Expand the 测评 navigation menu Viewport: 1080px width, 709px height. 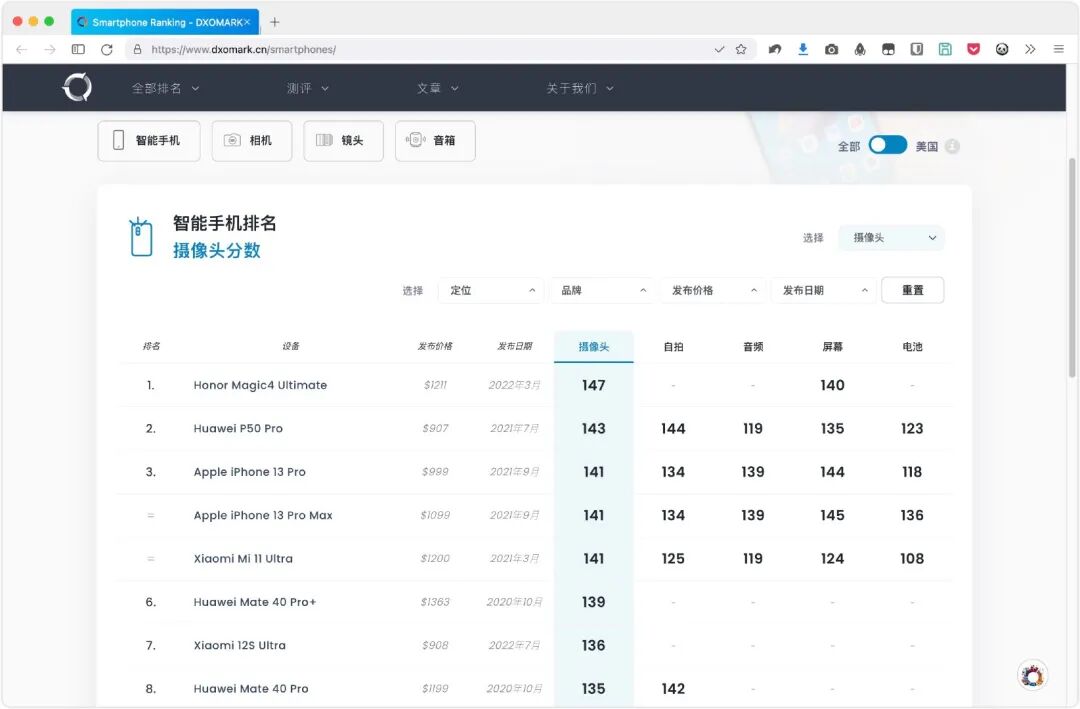tap(307, 88)
